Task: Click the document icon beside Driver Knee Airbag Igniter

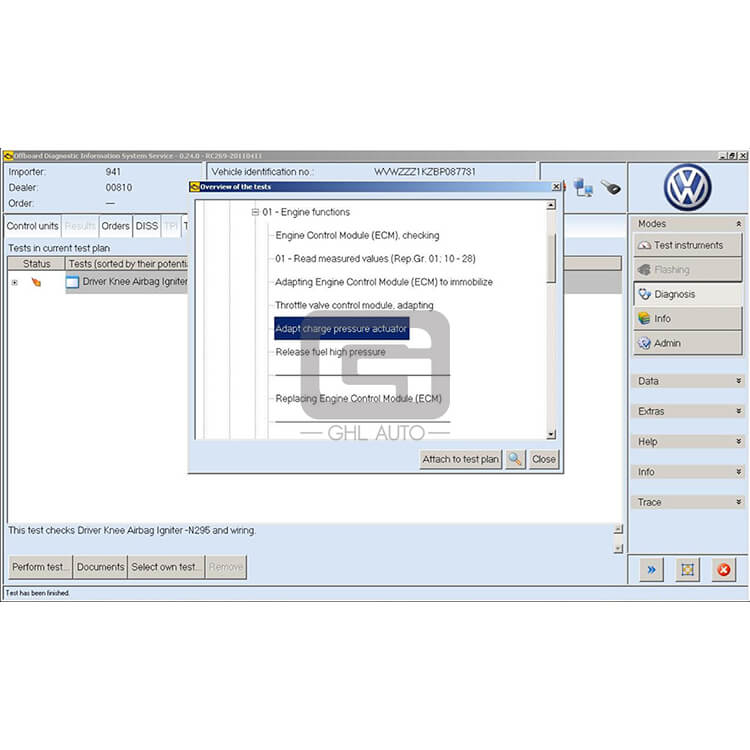Action: [72, 282]
